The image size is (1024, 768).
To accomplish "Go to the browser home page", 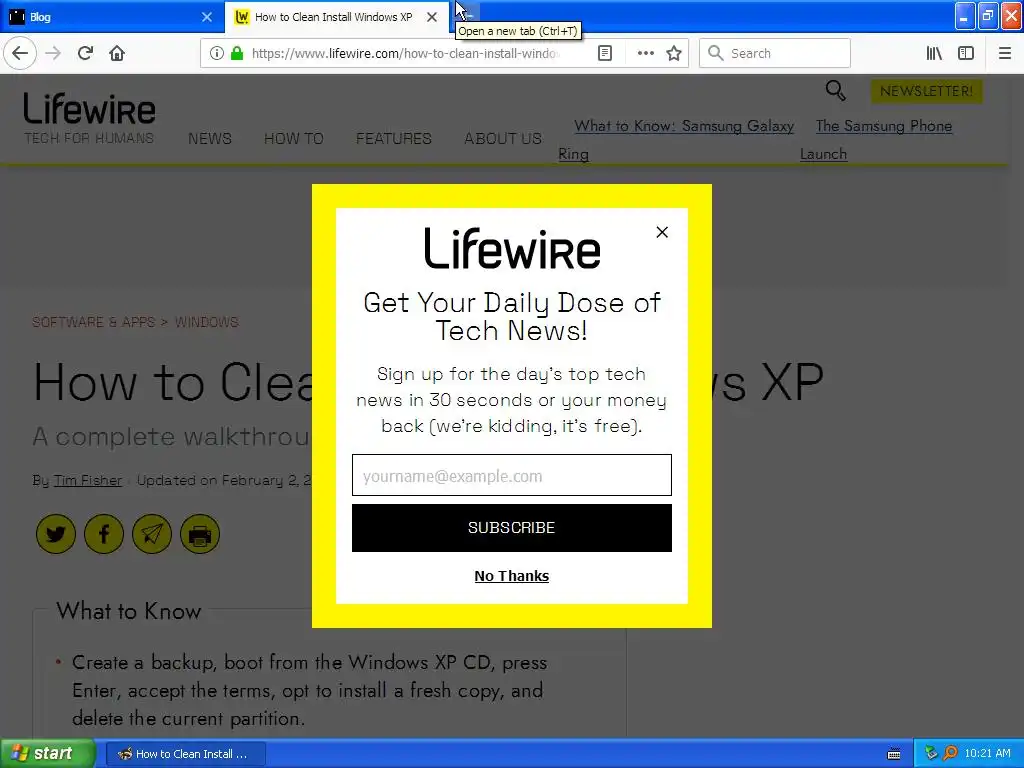I will pyautogui.click(x=117, y=54).
